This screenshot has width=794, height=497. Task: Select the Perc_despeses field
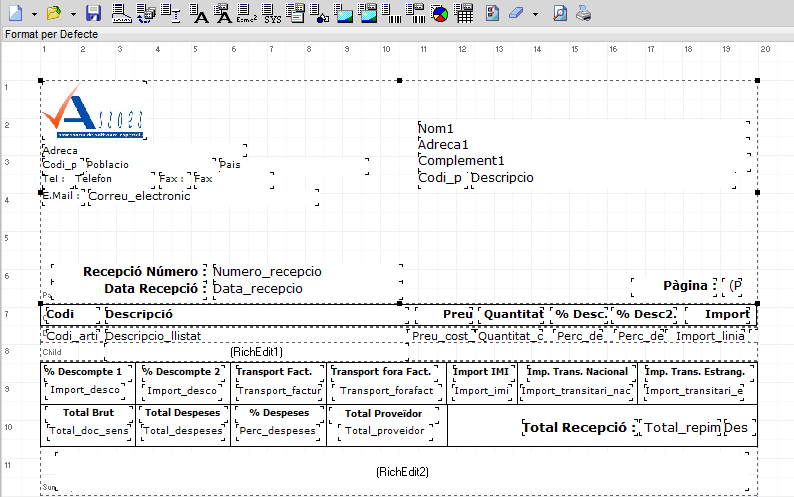pyautogui.click(x=279, y=431)
